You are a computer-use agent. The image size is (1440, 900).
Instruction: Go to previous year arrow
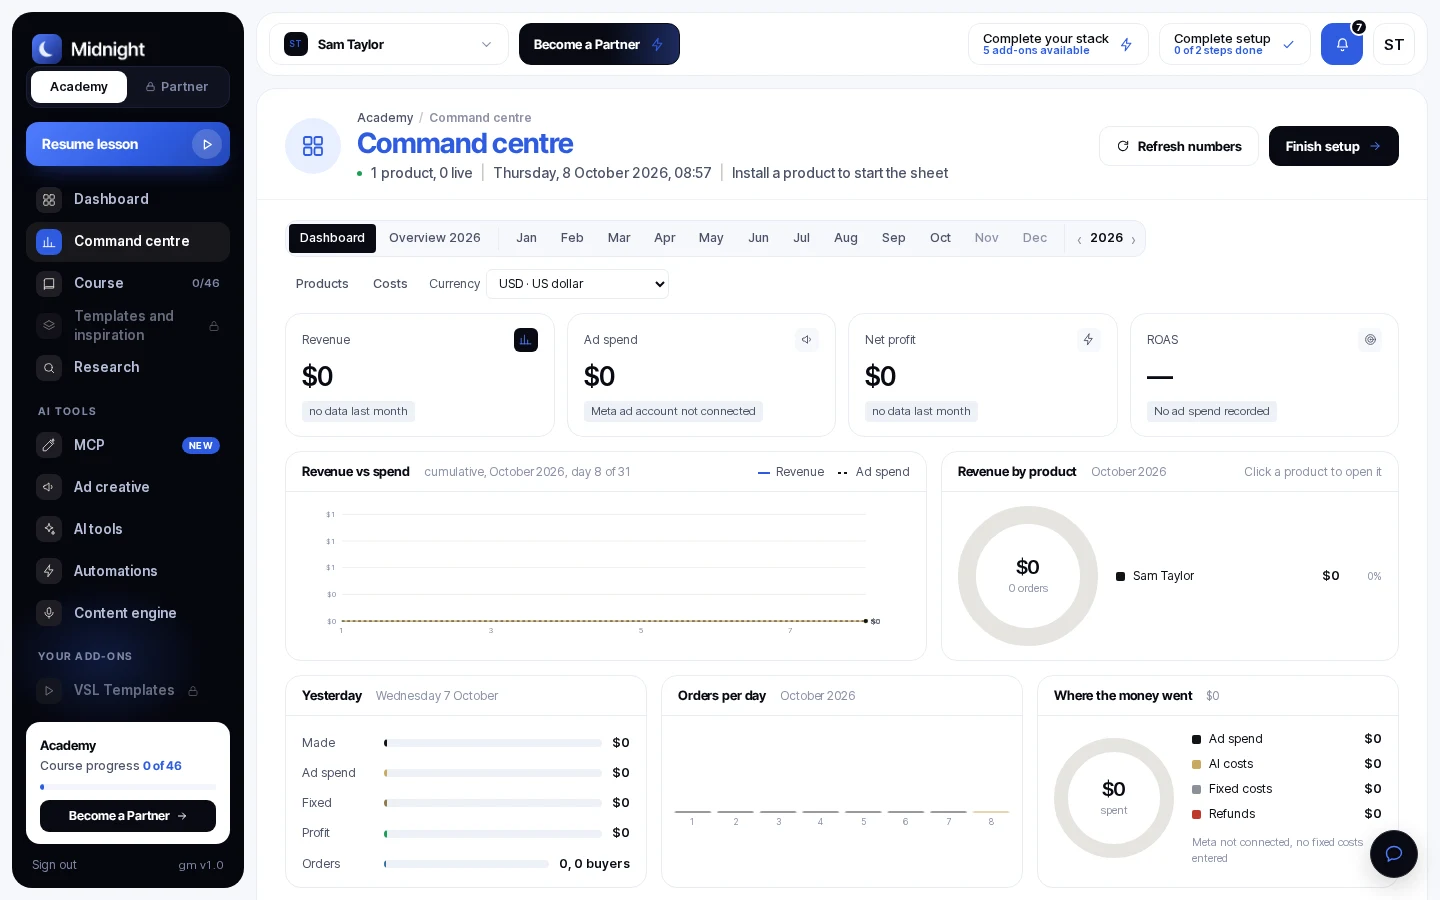[x=1079, y=239]
